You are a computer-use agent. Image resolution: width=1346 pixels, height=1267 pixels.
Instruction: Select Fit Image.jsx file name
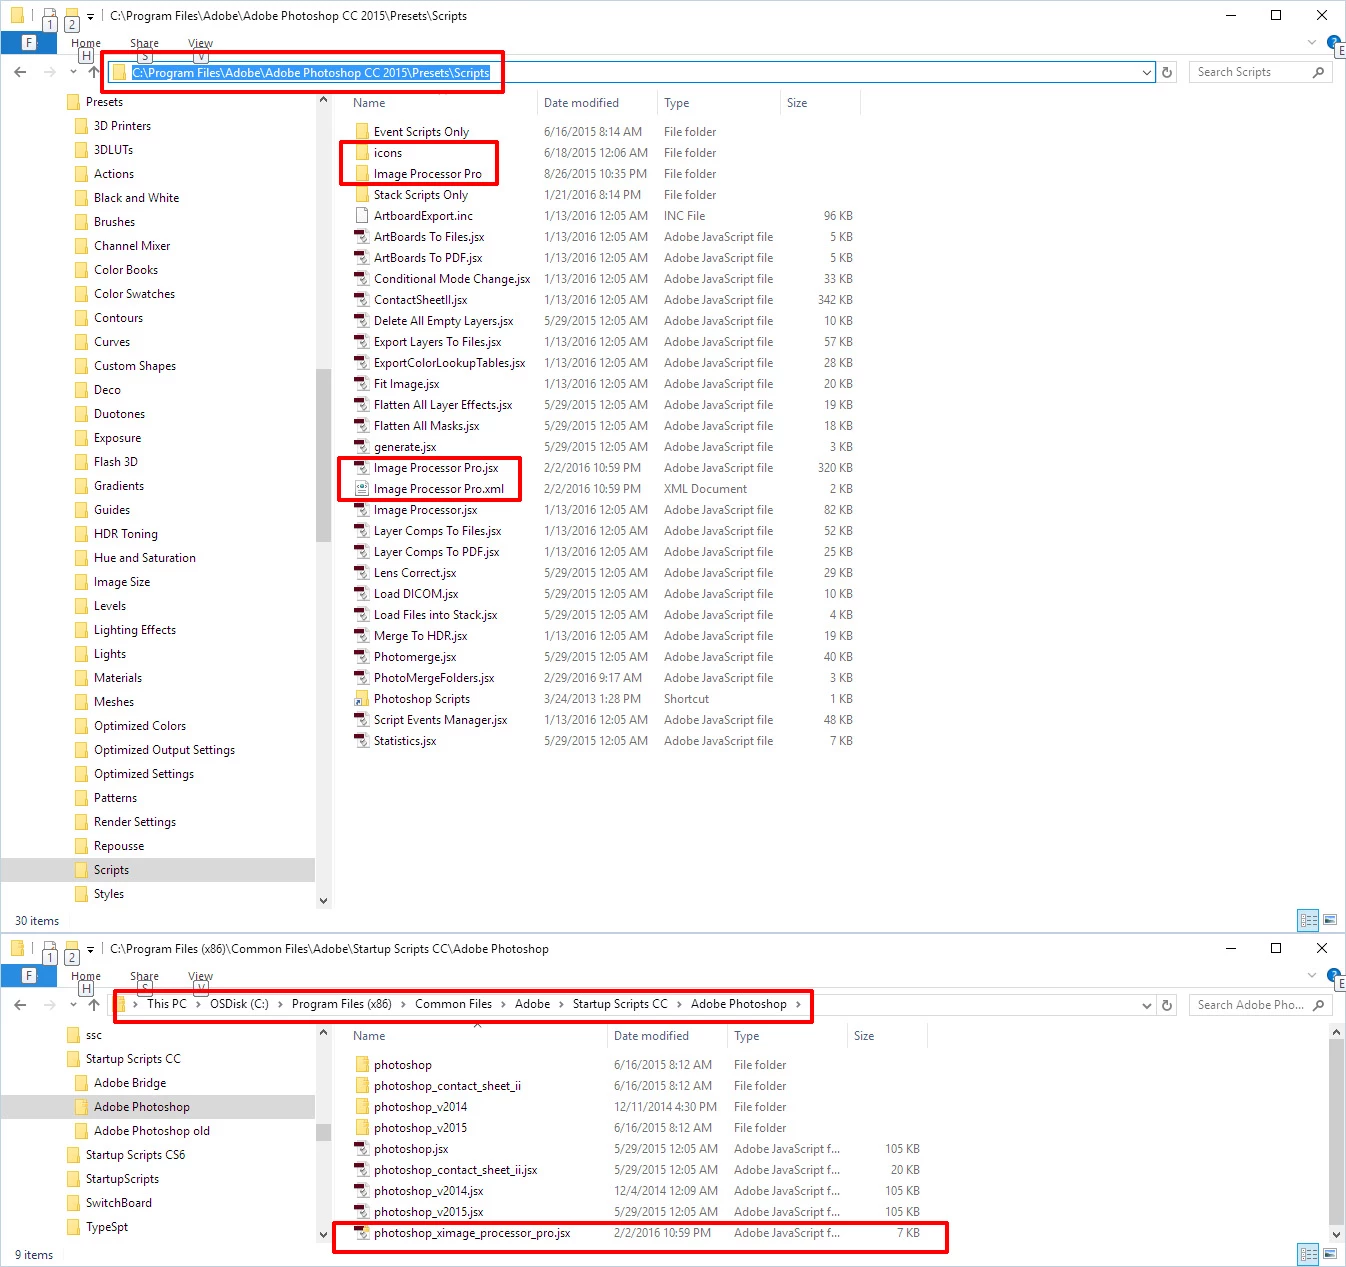pos(406,384)
